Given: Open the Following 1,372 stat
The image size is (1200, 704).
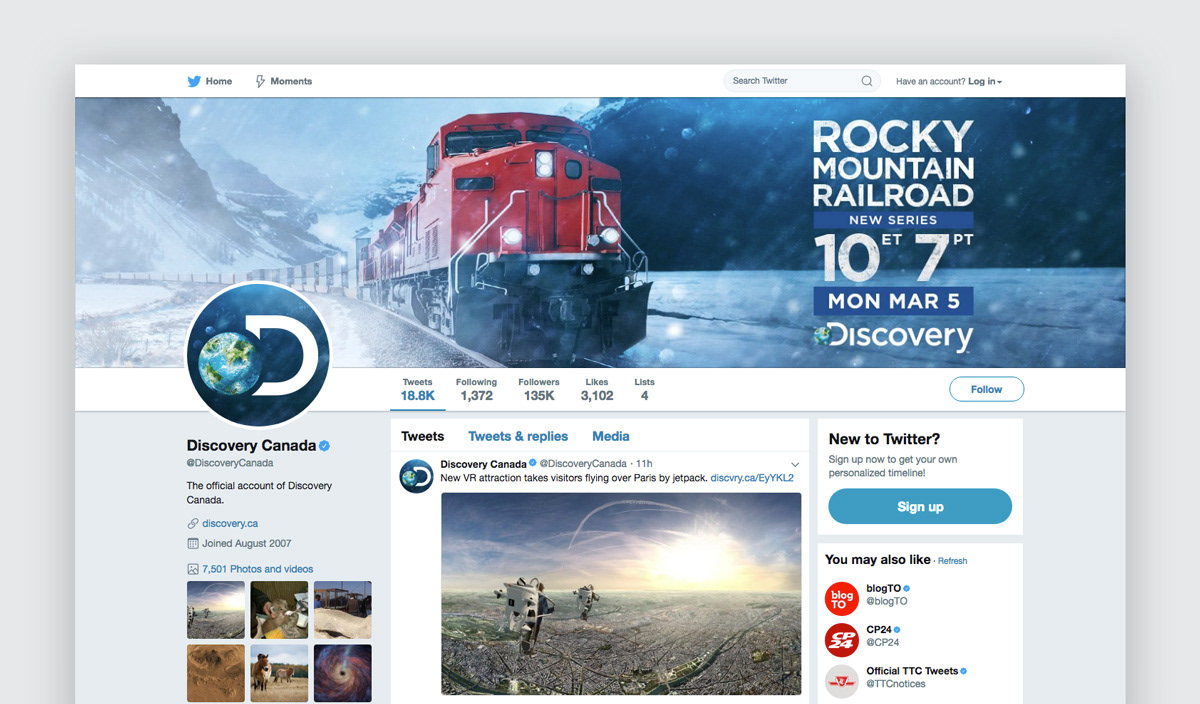Looking at the screenshot, I should (476, 390).
